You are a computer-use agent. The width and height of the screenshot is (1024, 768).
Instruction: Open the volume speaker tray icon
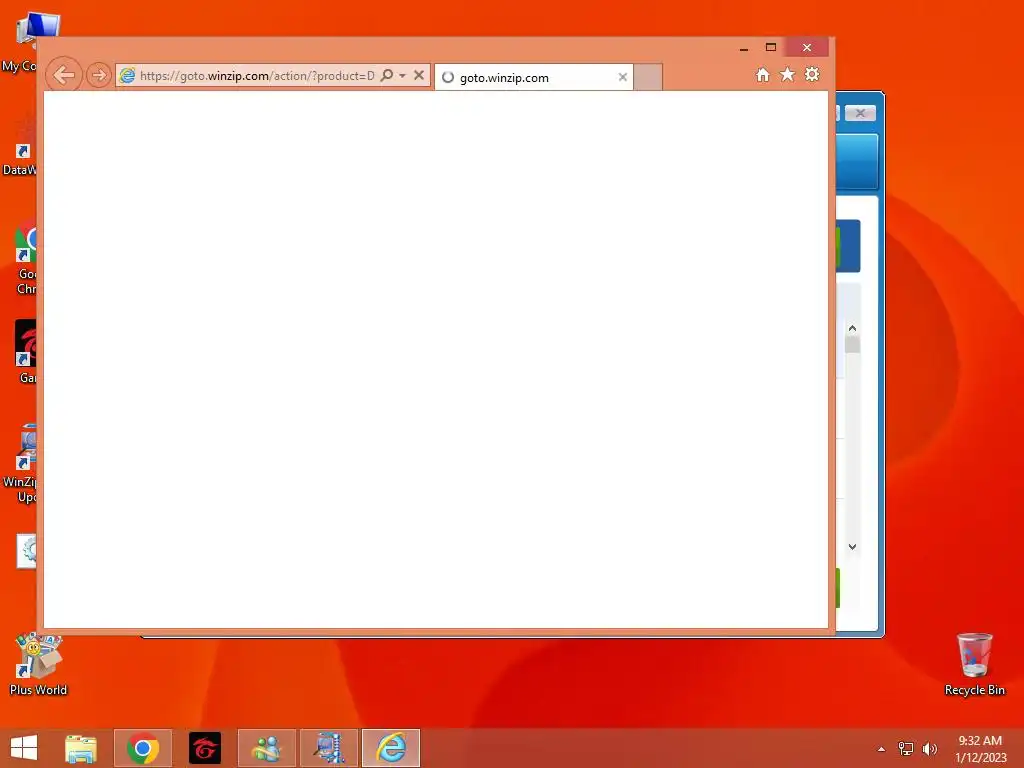[929, 749]
